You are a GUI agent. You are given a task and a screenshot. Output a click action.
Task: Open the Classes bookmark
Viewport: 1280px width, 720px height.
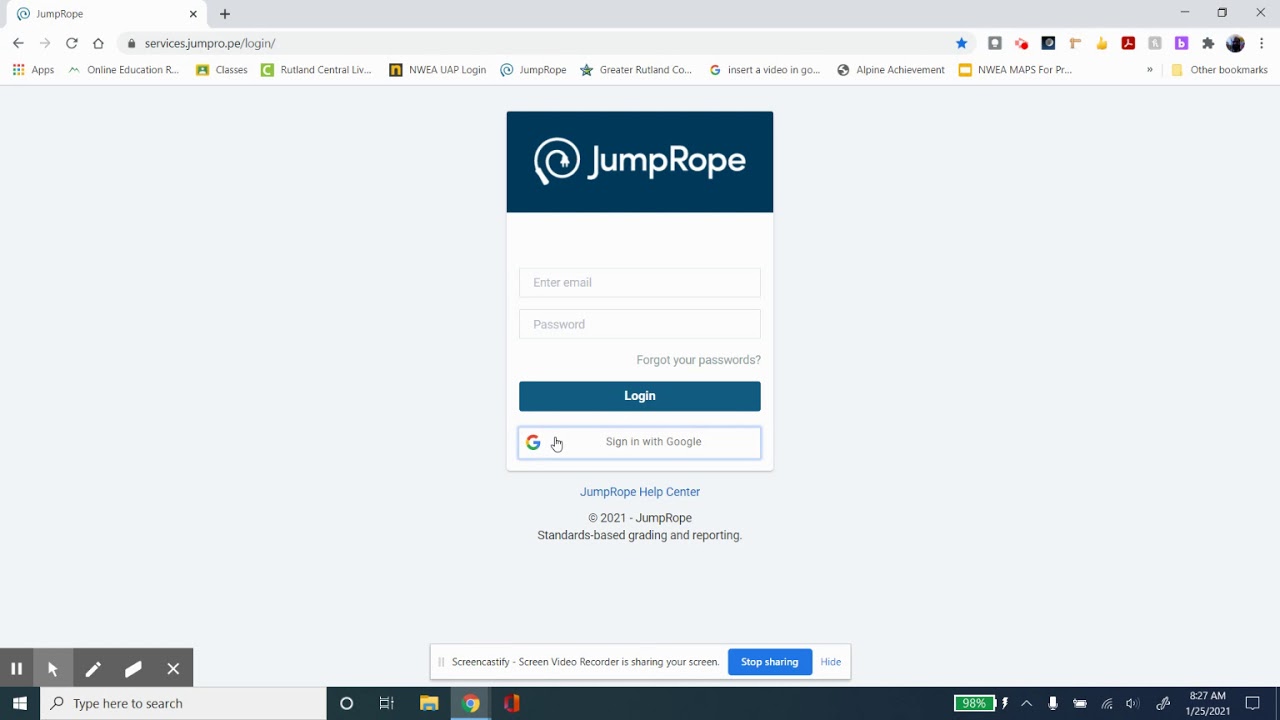222,70
